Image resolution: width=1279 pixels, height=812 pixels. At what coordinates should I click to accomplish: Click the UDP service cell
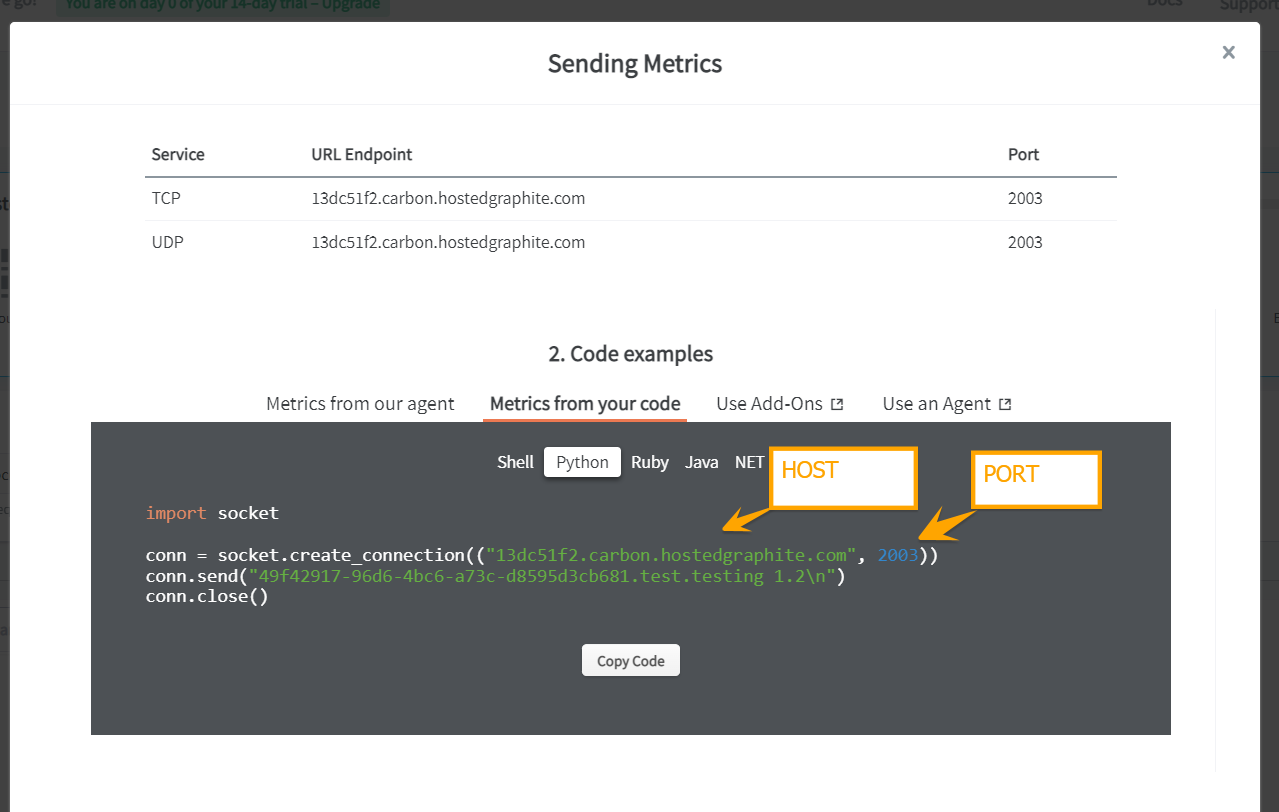click(166, 242)
